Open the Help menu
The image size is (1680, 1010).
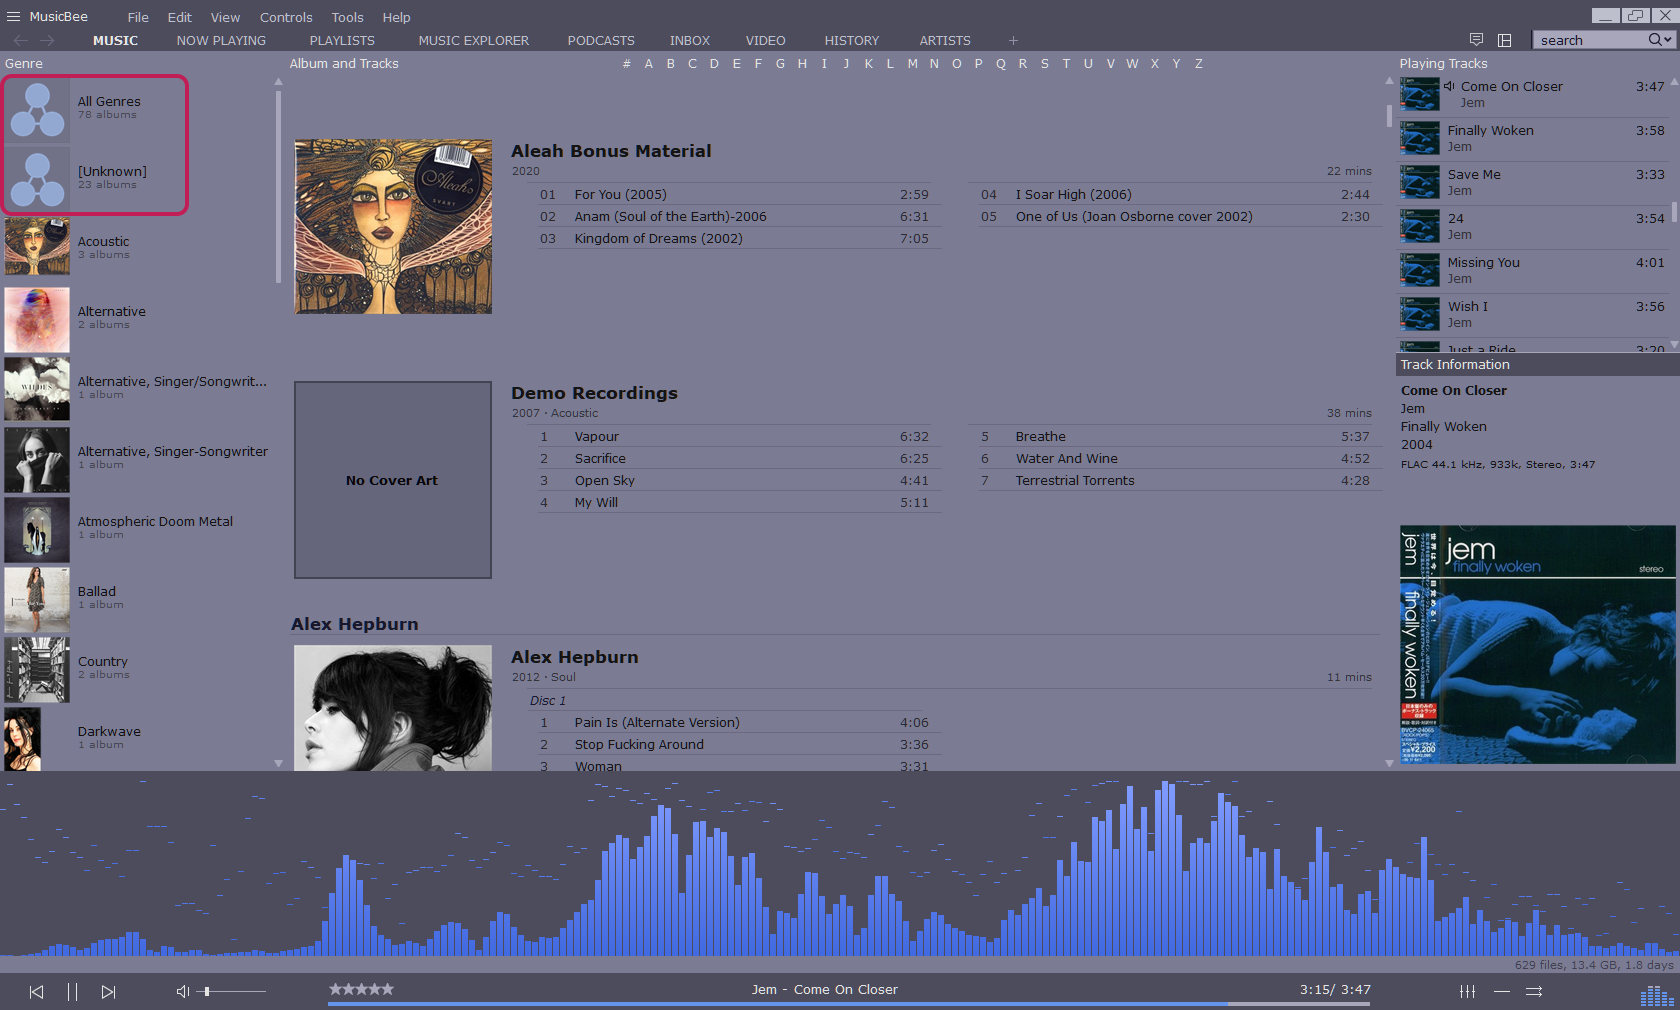(x=396, y=17)
